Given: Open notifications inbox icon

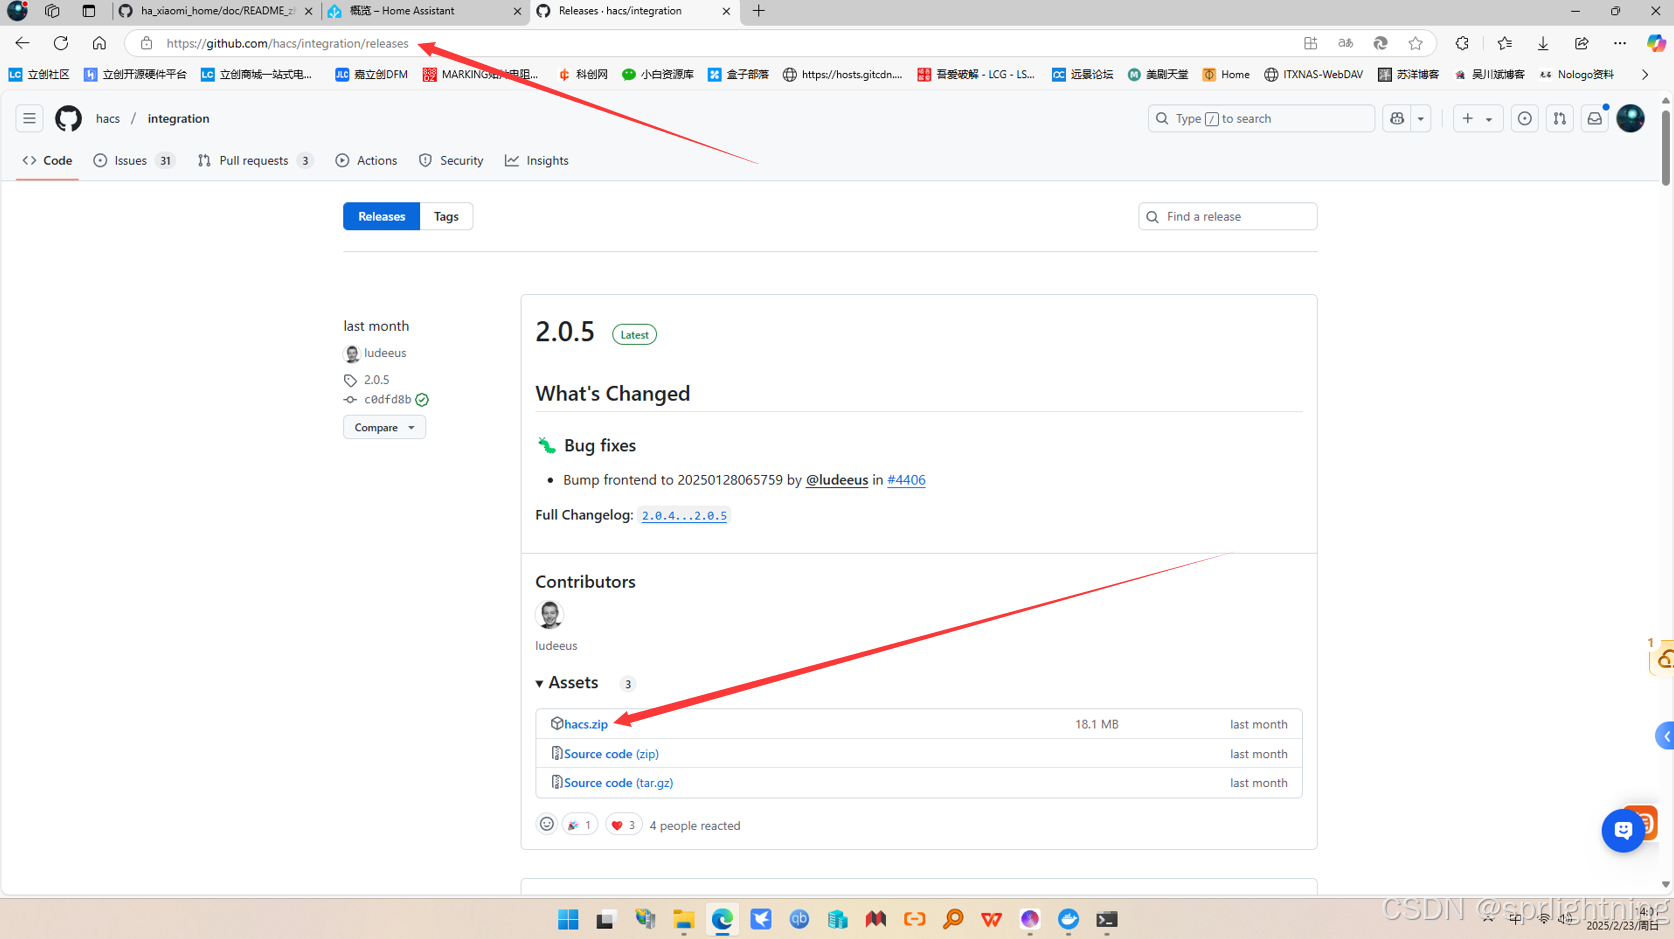Looking at the screenshot, I should pyautogui.click(x=1594, y=118).
